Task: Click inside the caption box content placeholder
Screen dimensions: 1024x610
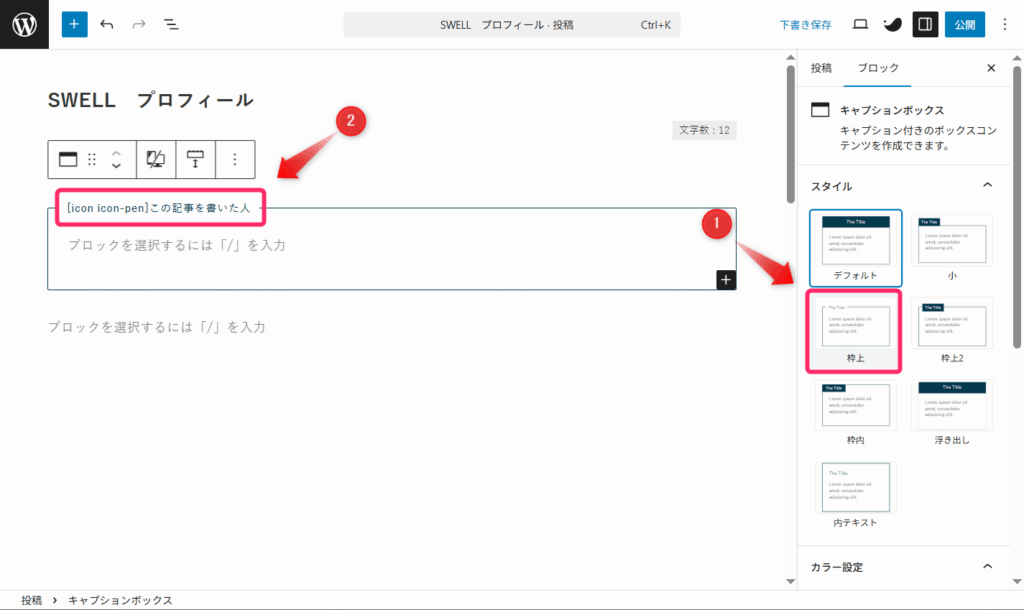Action: pyautogui.click(x=177, y=245)
